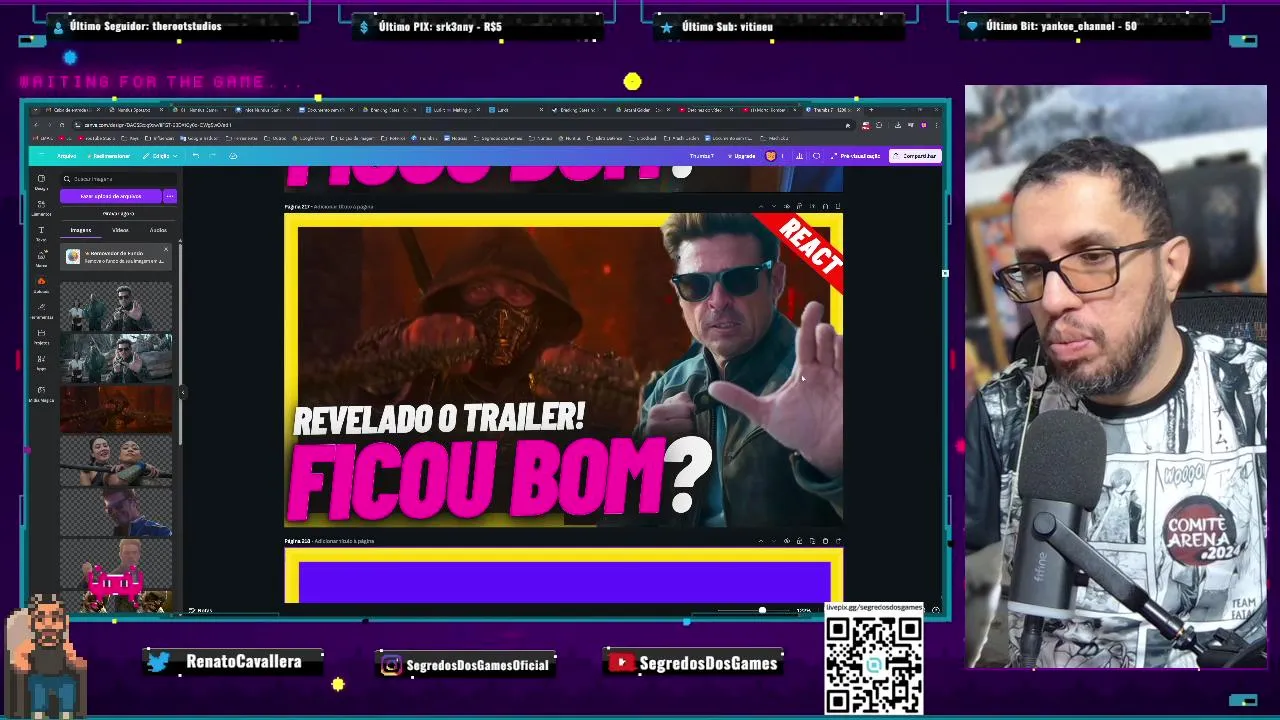Select the FICOU BOM text on page 217
The width and height of the screenshot is (1280, 720).
pos(476,480)
